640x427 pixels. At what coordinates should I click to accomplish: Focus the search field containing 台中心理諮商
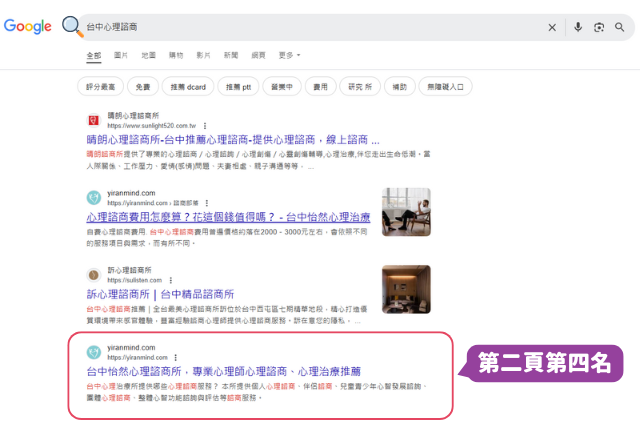click(x=314, y=27)
